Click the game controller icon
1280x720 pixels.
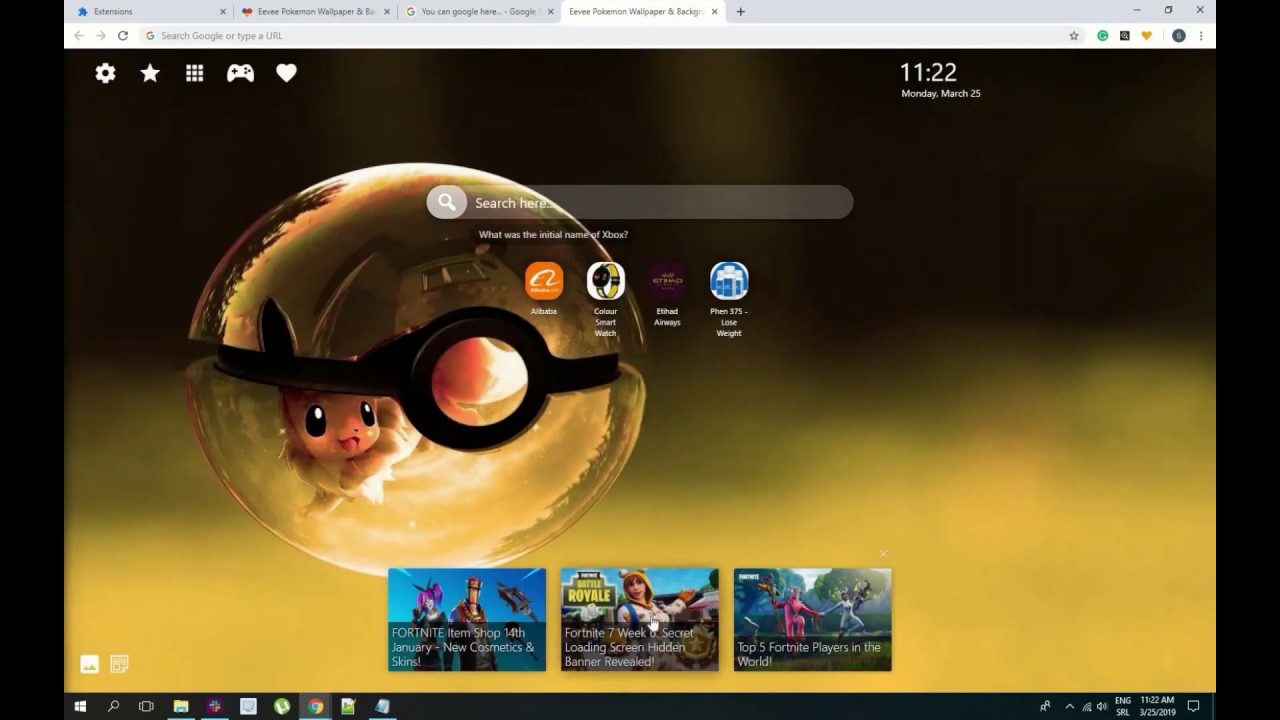coord(240,73)
